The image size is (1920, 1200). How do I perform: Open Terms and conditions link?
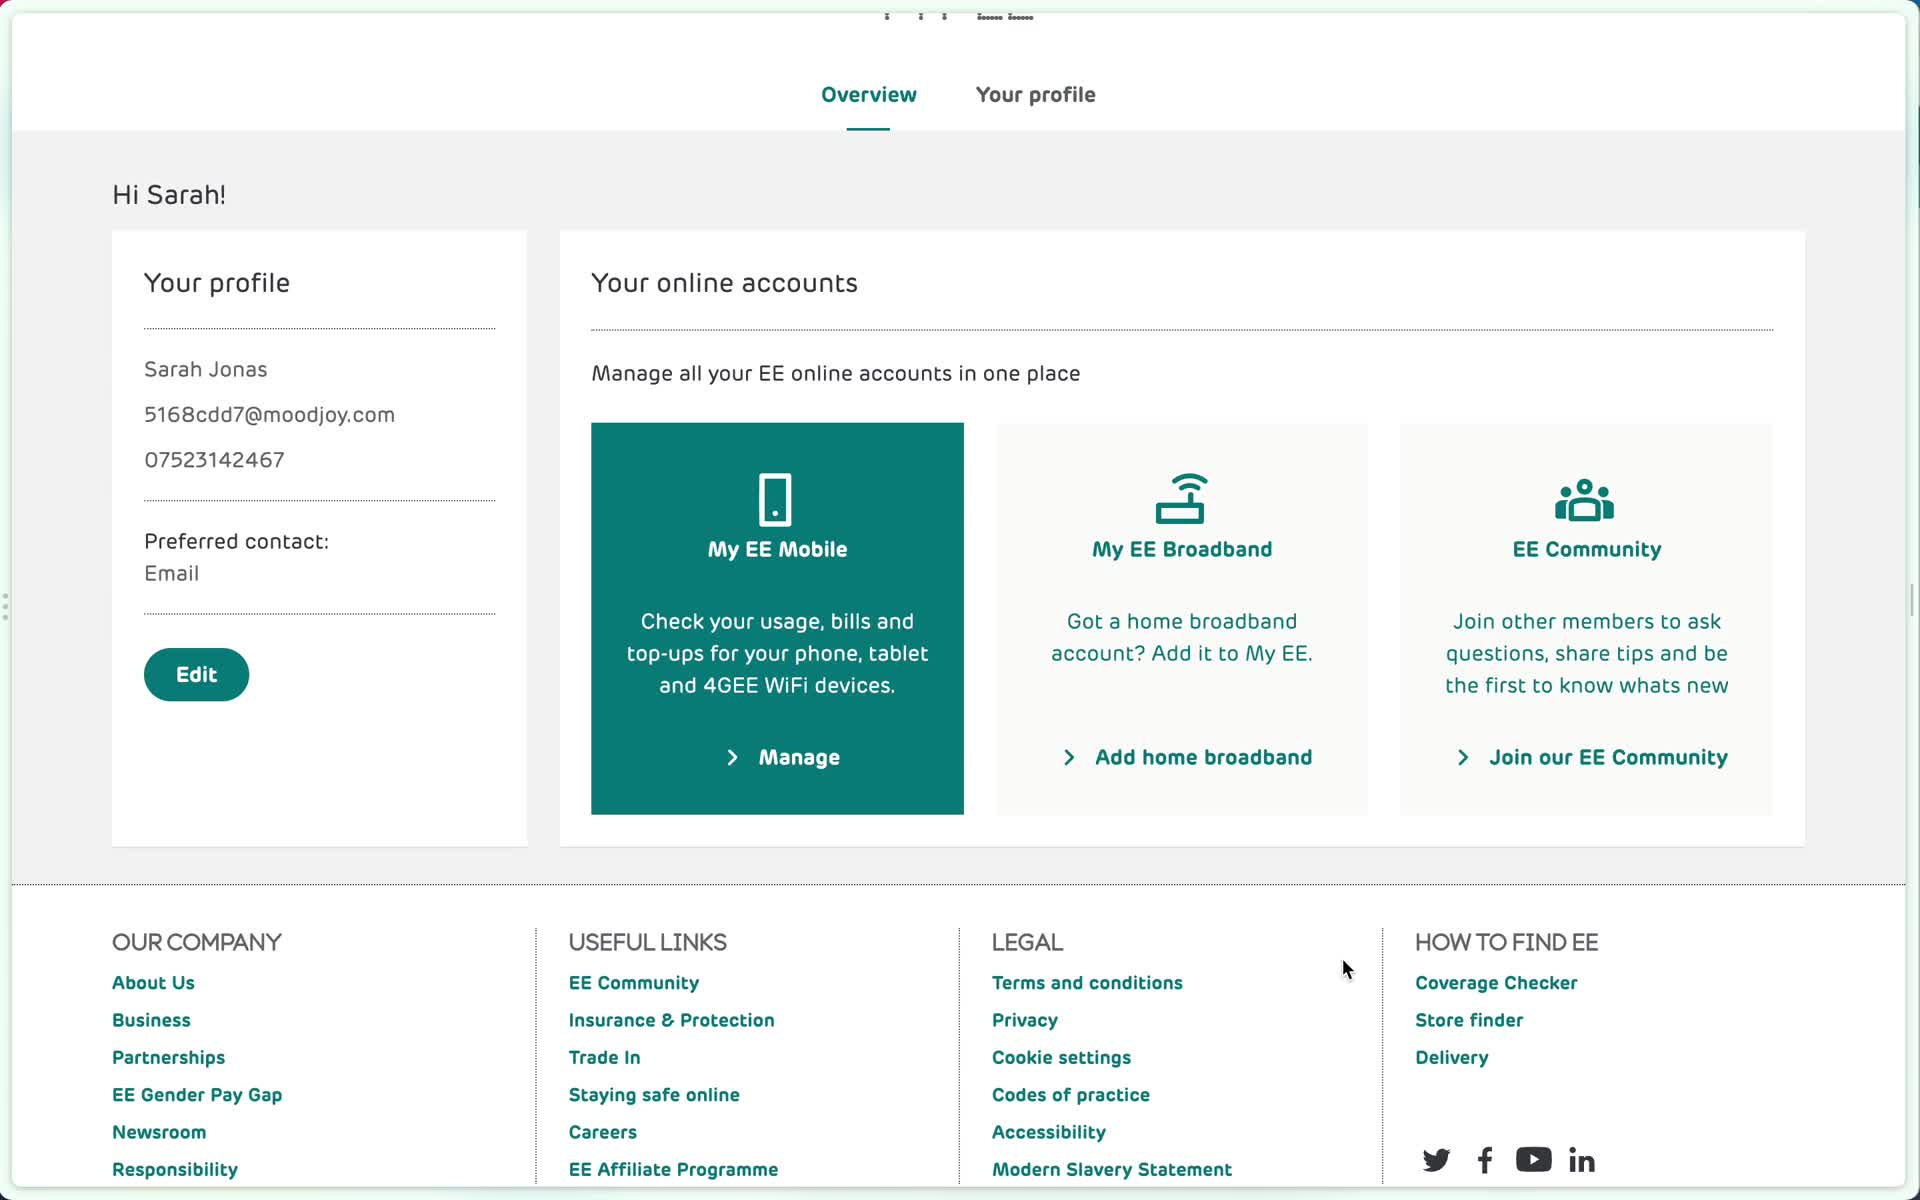tap(1087, 983)
